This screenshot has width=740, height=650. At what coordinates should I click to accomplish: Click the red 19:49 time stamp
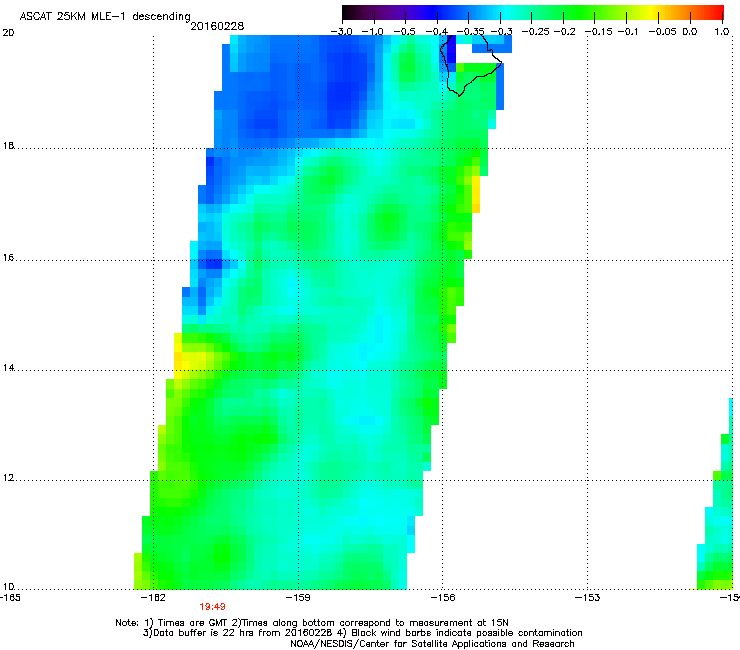point(212,607)
